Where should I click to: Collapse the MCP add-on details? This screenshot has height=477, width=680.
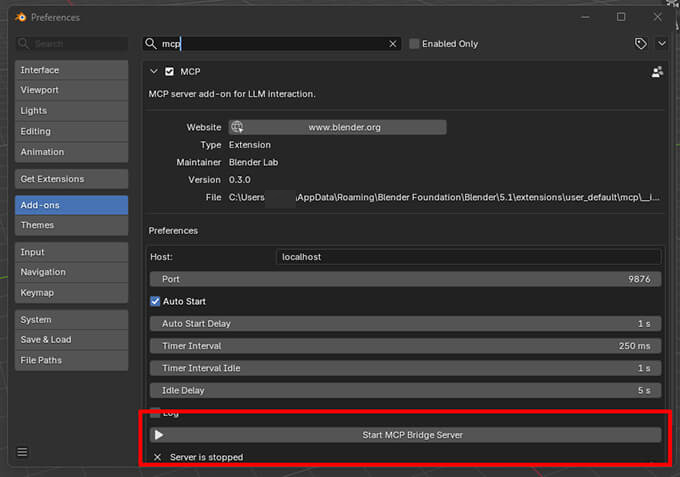(x=154, y=72)
